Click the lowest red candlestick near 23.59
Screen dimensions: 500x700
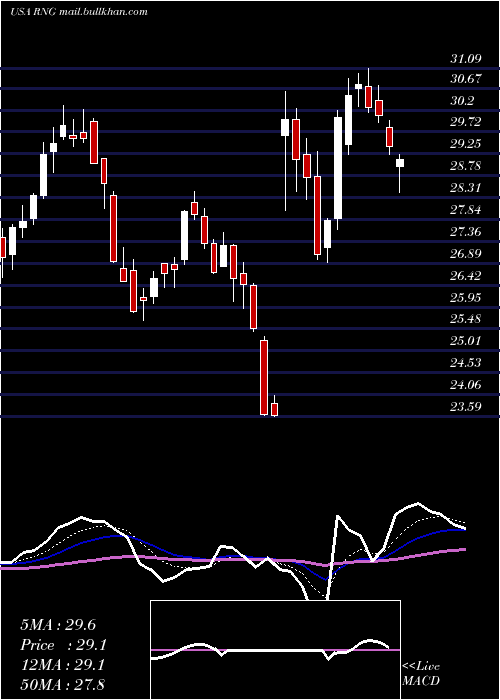coord(275,409)
